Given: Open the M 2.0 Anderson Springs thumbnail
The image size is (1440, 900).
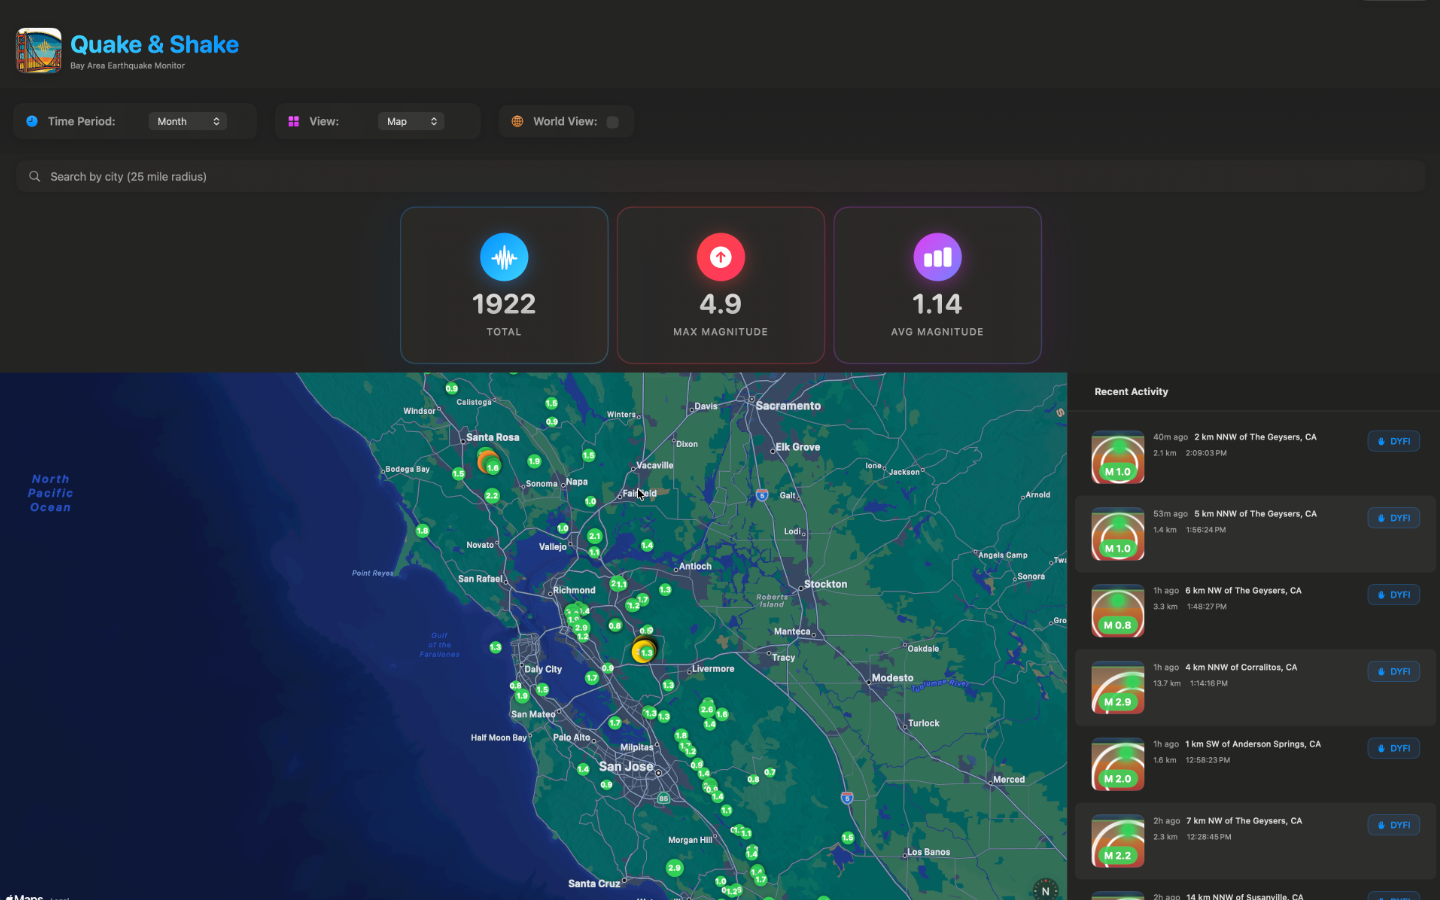Looking at the screenshot, I should pos(1118,764).
